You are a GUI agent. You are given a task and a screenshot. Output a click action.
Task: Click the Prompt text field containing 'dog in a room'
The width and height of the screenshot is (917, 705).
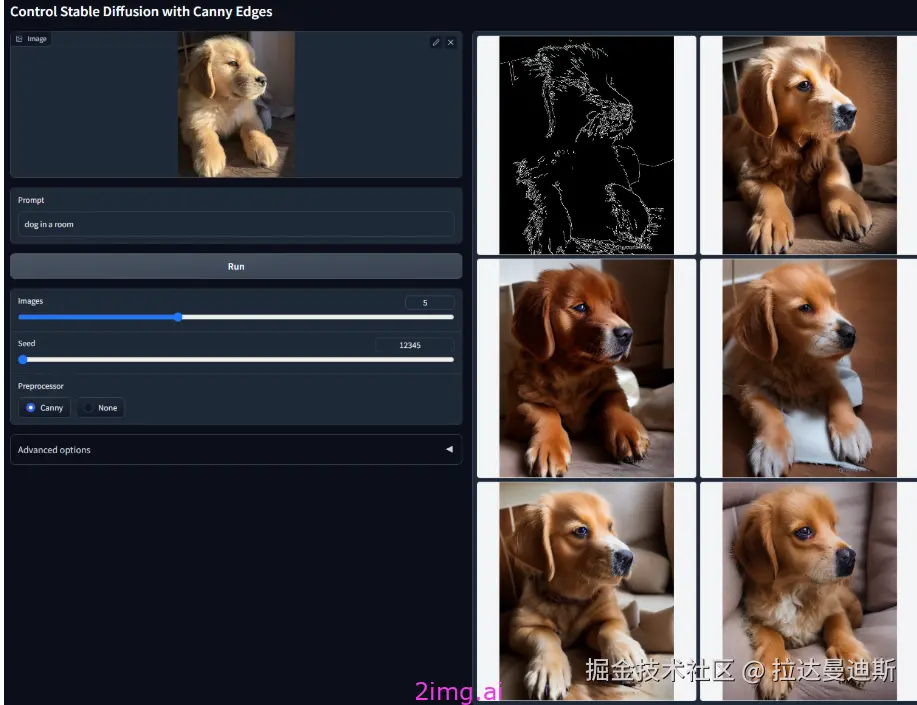tap(236, 224)
